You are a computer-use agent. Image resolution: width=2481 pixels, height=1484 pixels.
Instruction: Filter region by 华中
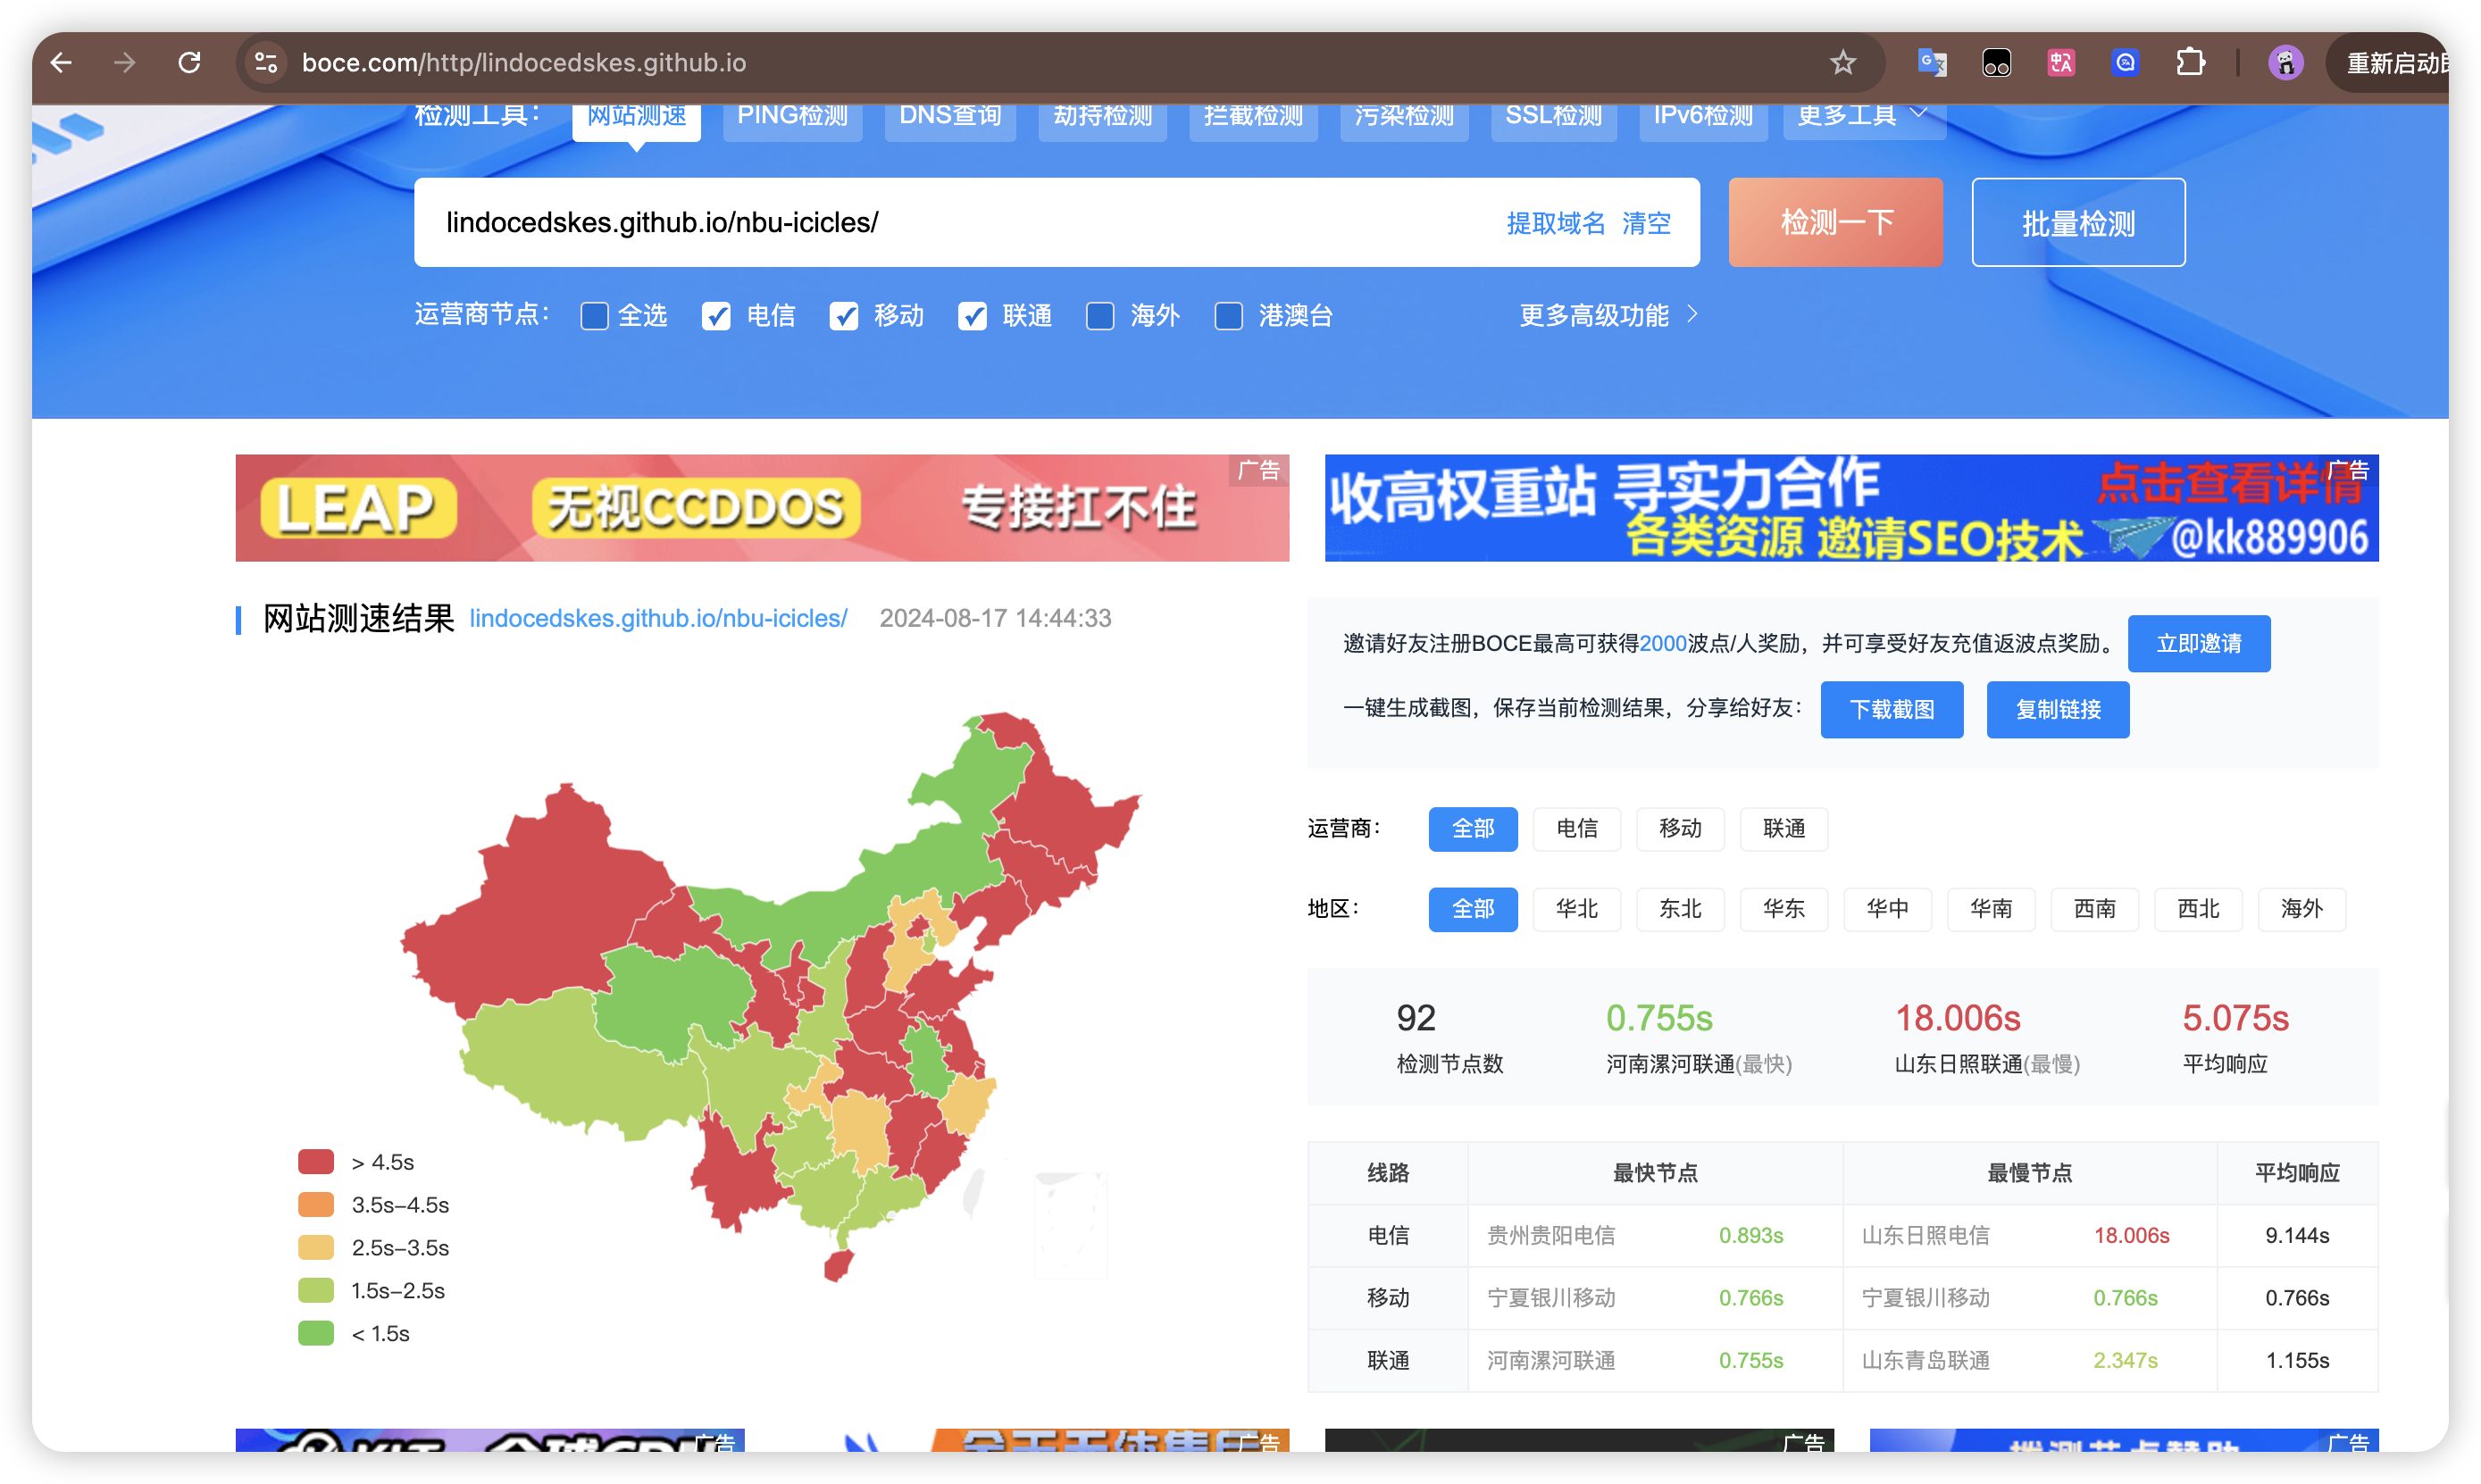coord(1887,908)
